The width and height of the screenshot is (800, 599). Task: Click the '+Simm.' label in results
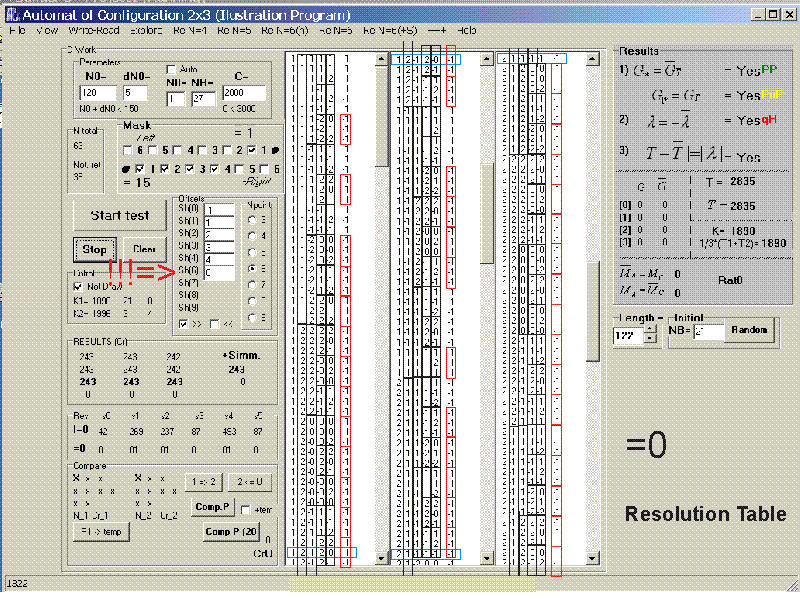[241, 355]
